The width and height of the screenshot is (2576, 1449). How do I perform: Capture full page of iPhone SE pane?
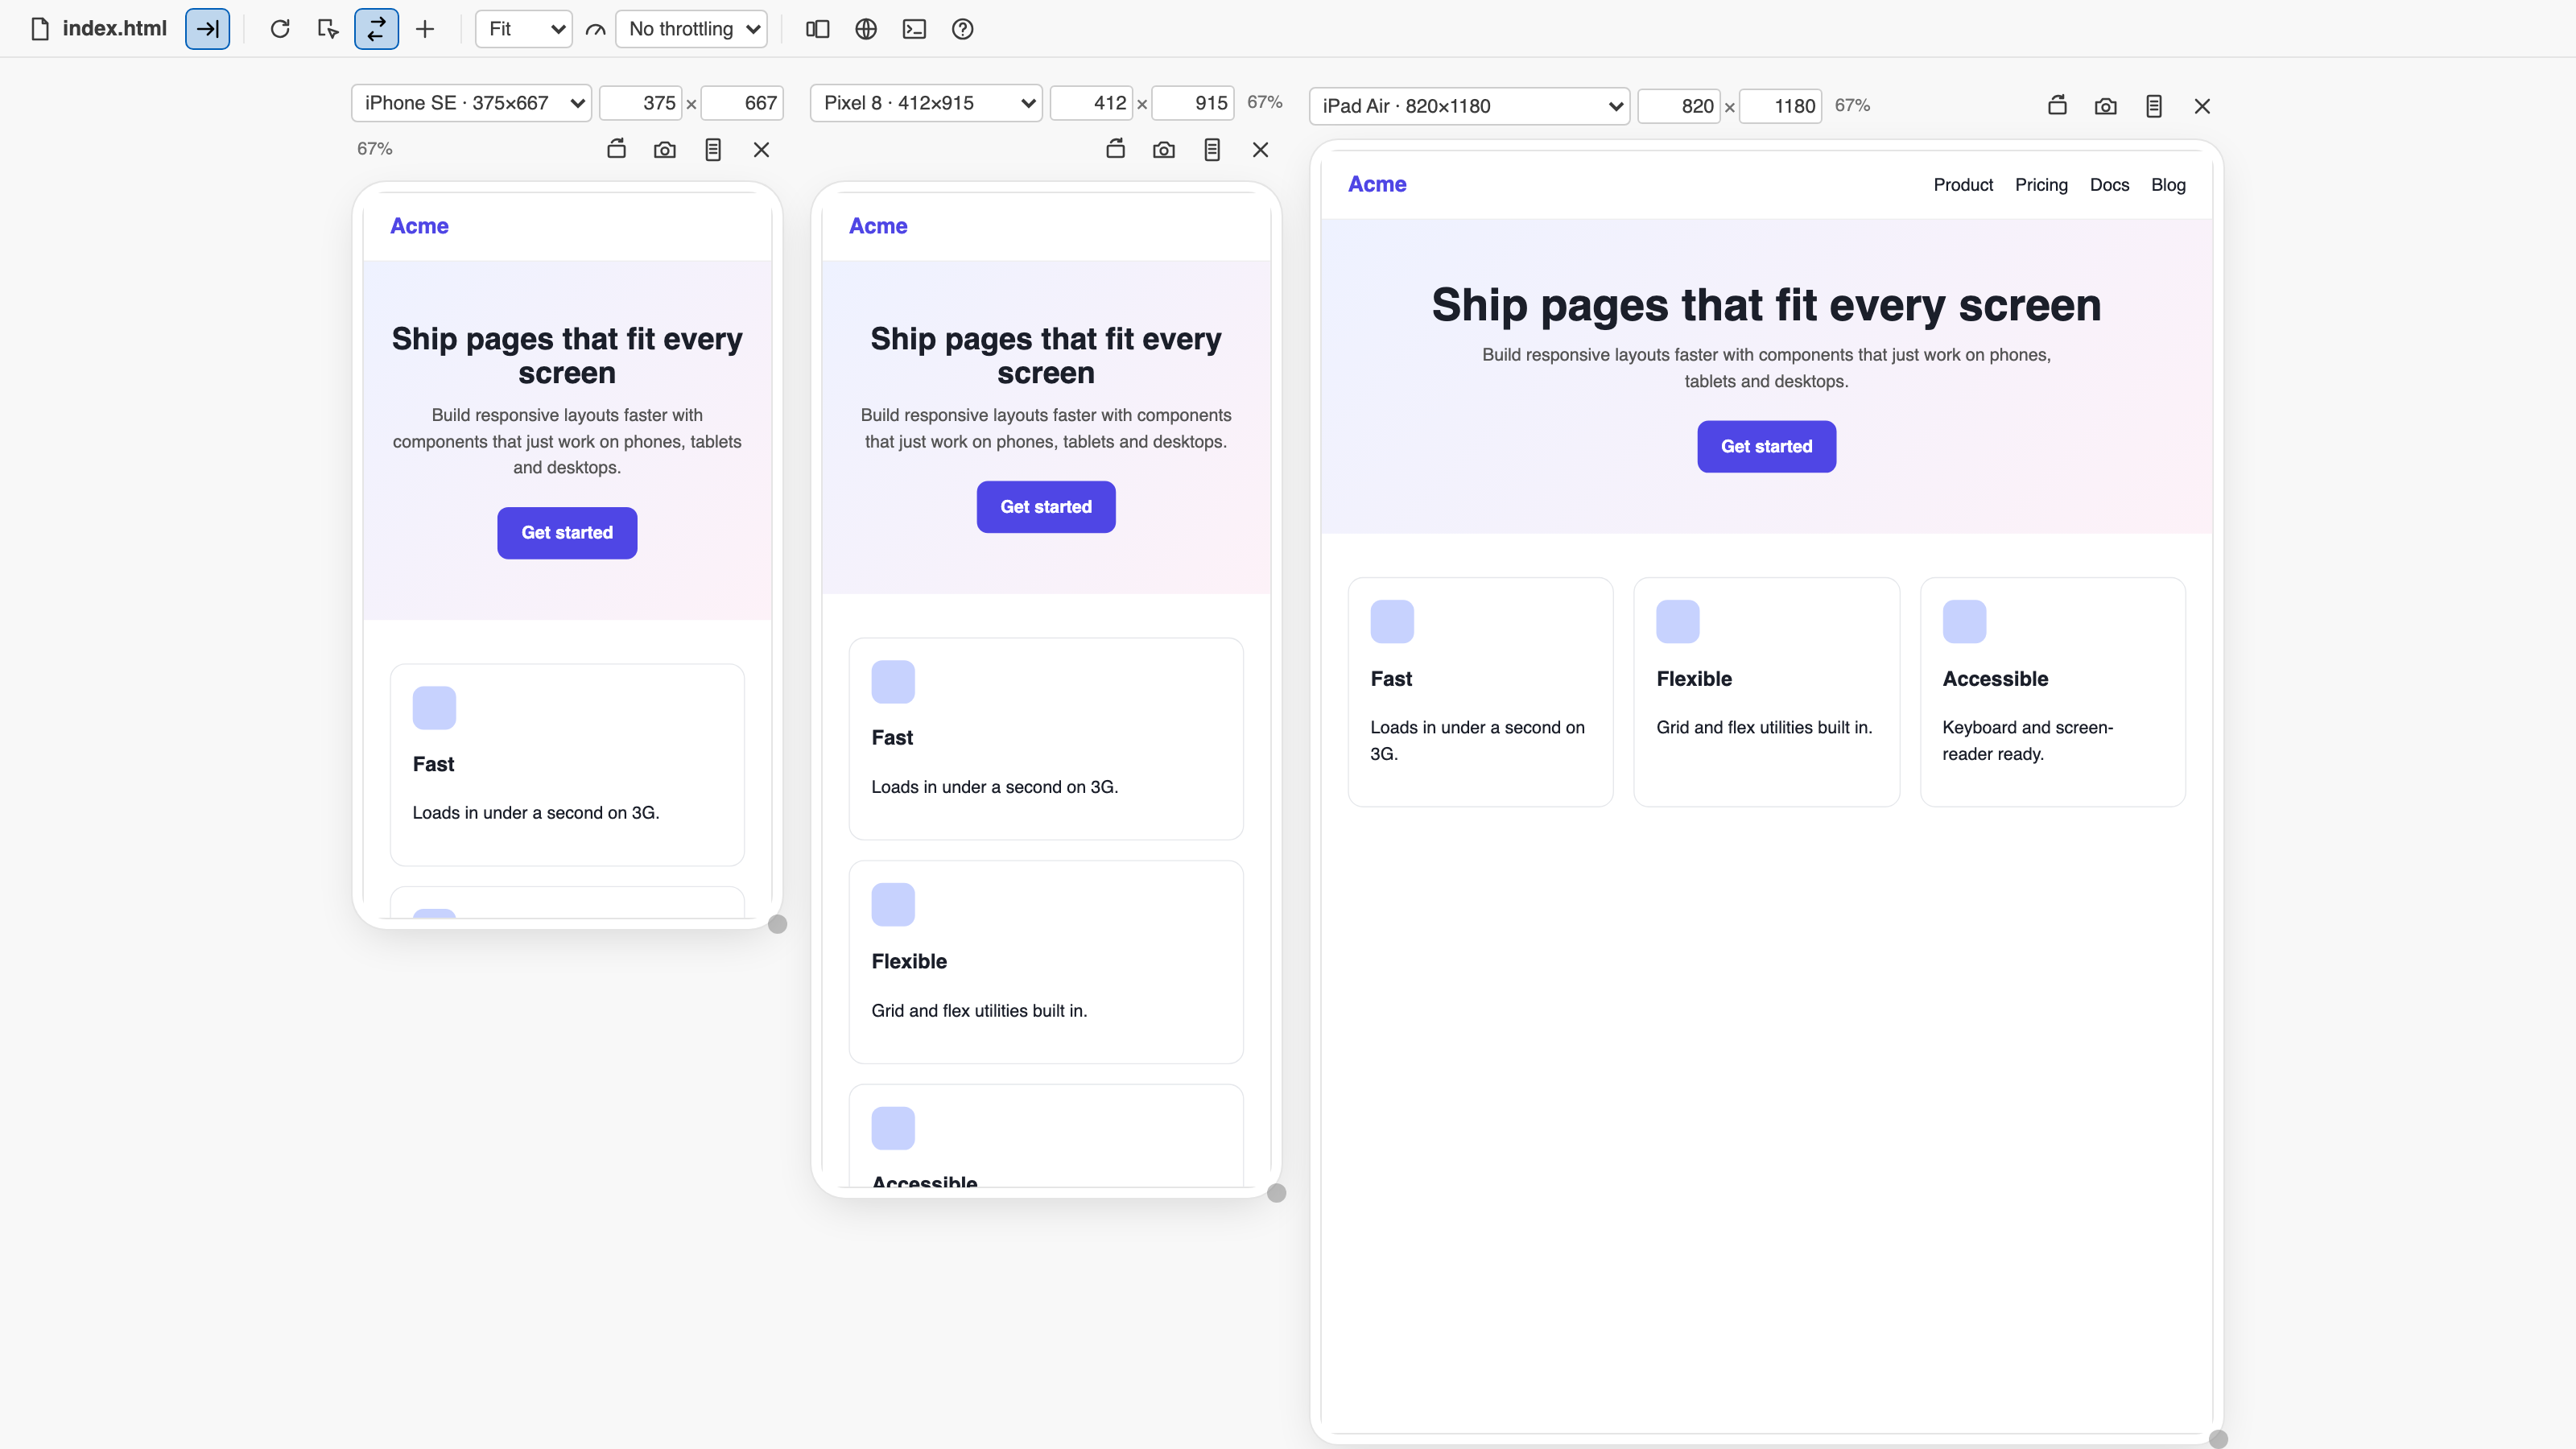[x=713, y=150]
